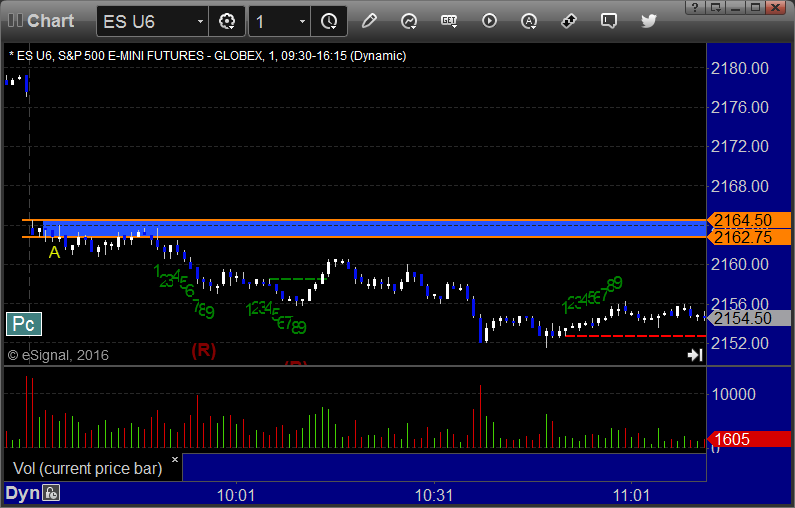795x508 pixels.
Task: Click the bar replay play icon
Action: click(489, 21)
